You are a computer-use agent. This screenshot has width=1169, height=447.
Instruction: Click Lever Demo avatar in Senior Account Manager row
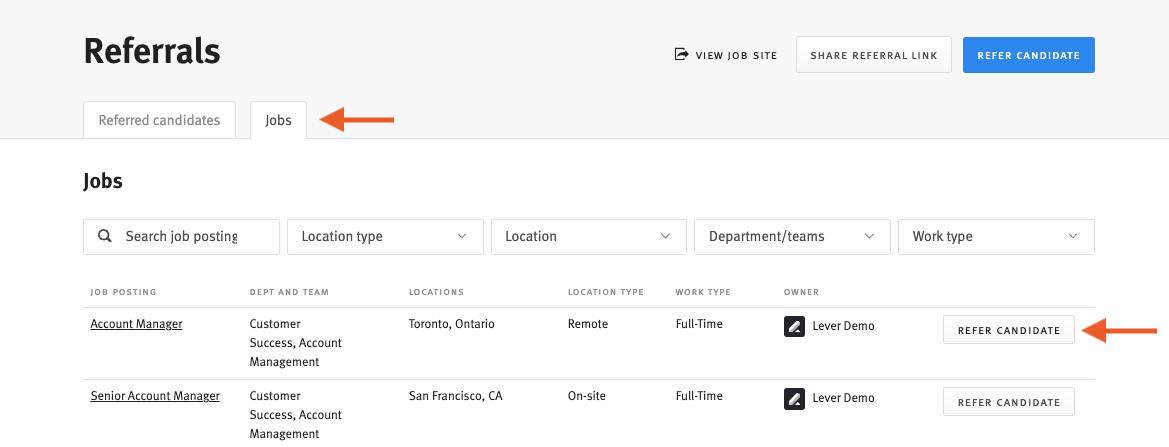click(794, 399)
